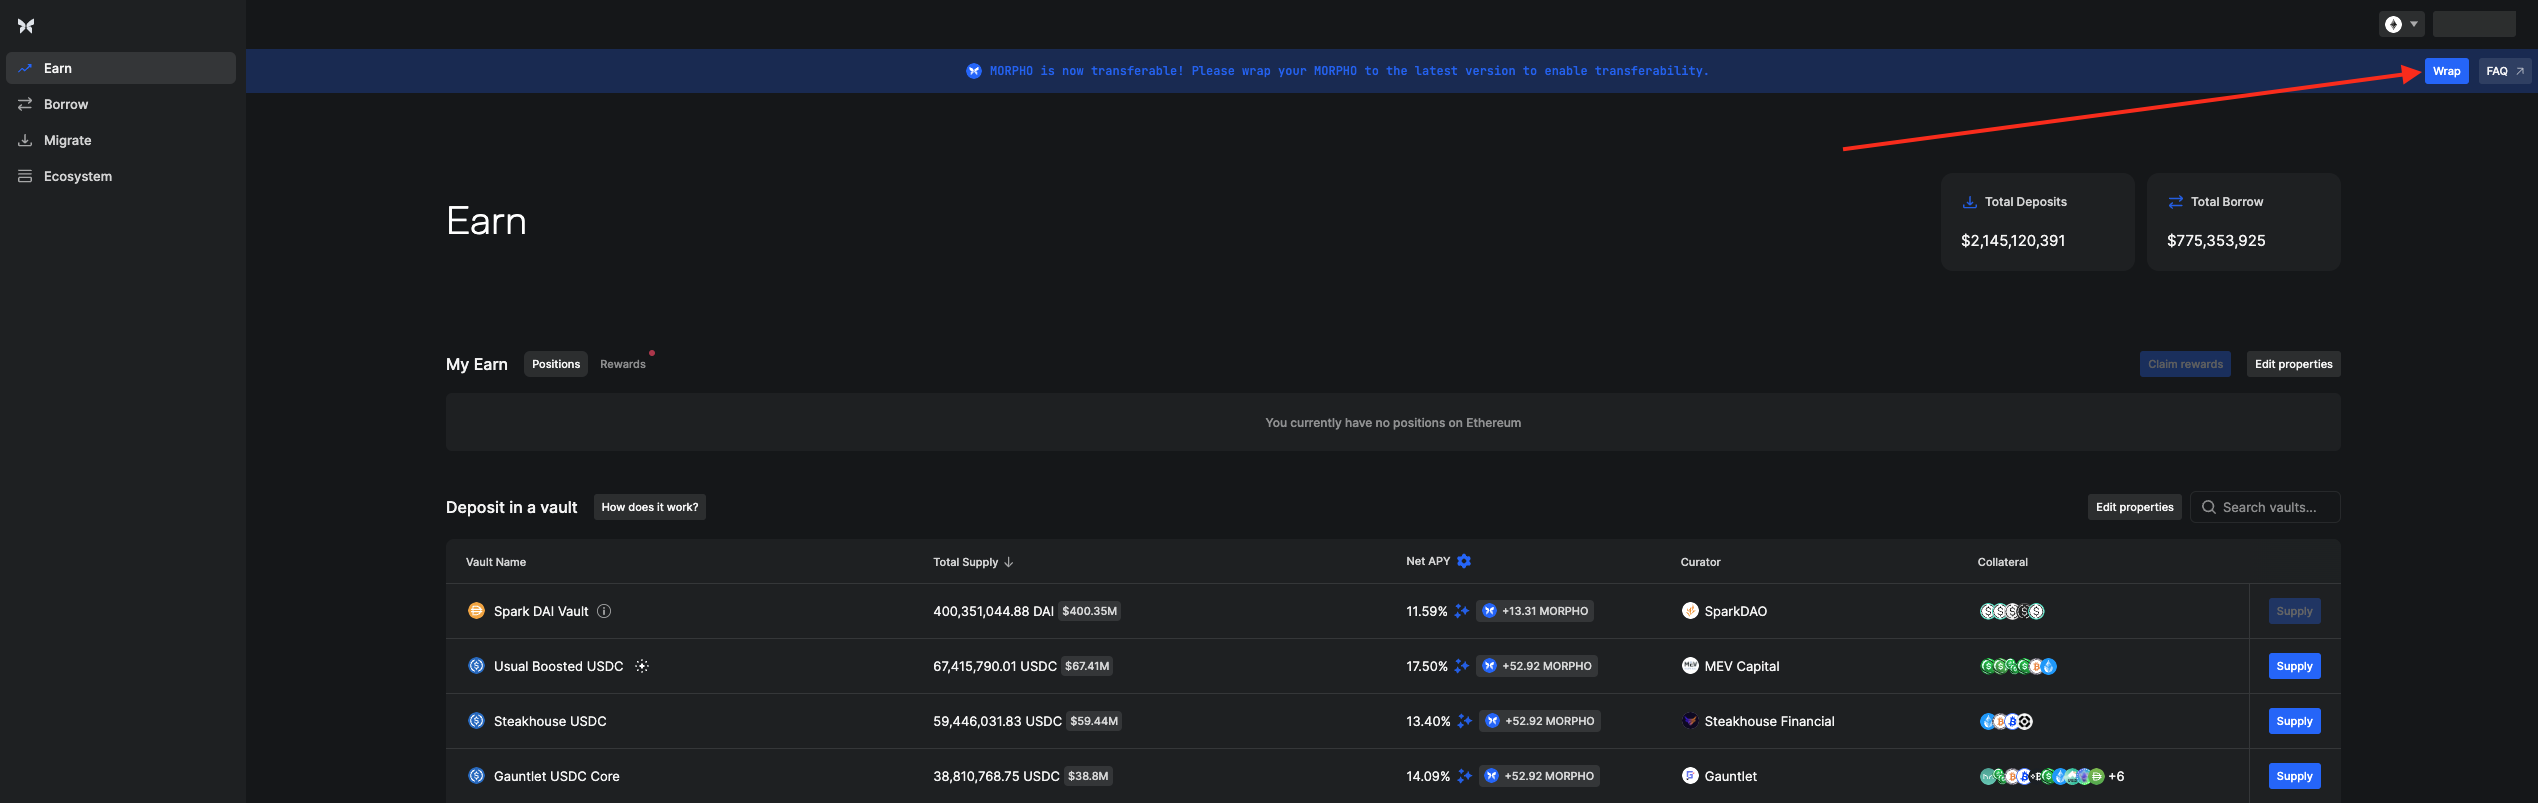
Task: Click the MEV Capital curator logo
Action: pos(1690,665)
